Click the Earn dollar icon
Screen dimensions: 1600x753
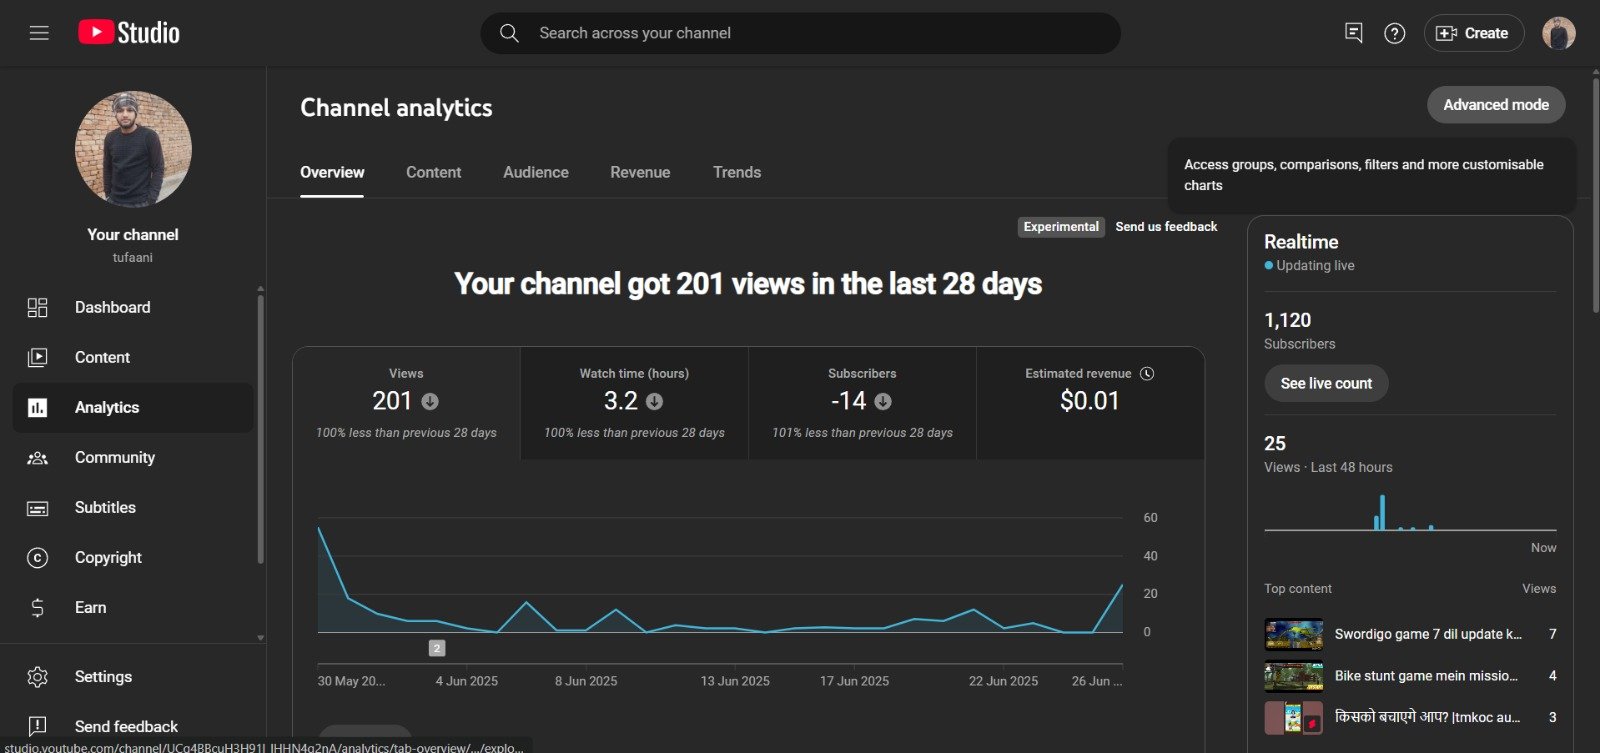[x=37, y=607]
